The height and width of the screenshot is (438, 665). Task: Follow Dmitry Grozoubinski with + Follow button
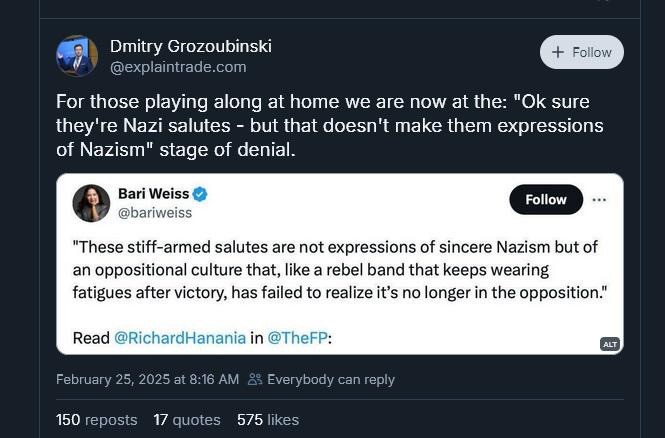(x=581, y=52)
